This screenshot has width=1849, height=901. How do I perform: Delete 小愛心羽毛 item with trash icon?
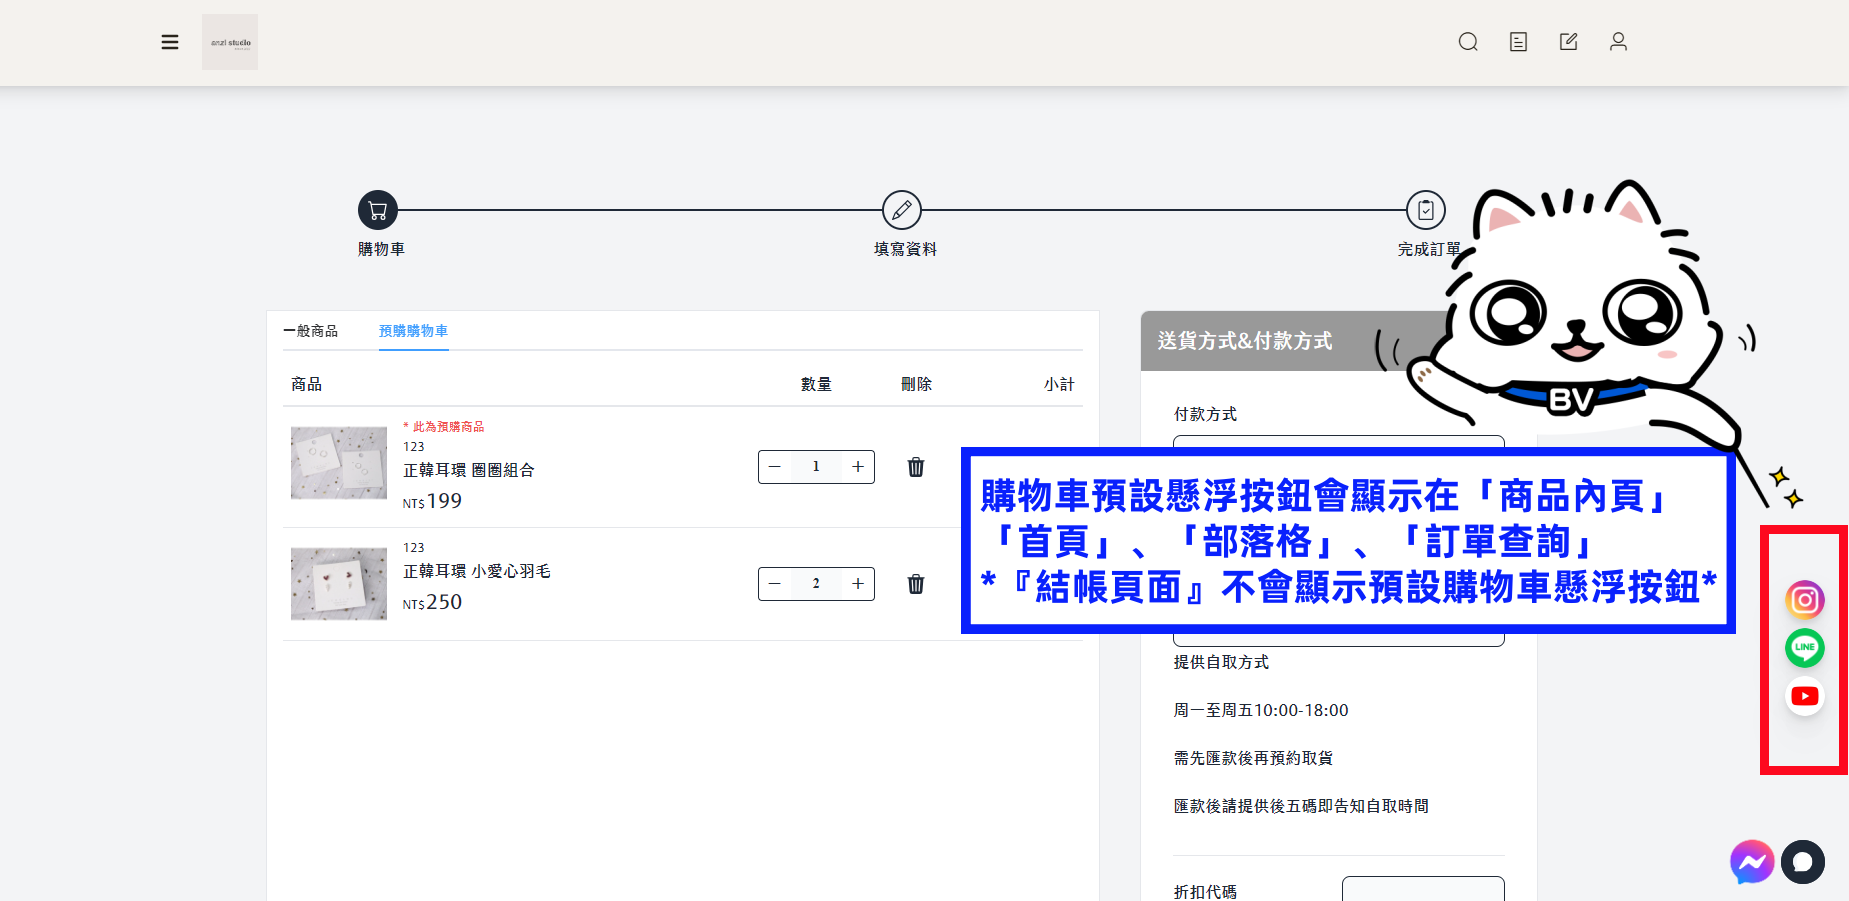pos(916,584)
